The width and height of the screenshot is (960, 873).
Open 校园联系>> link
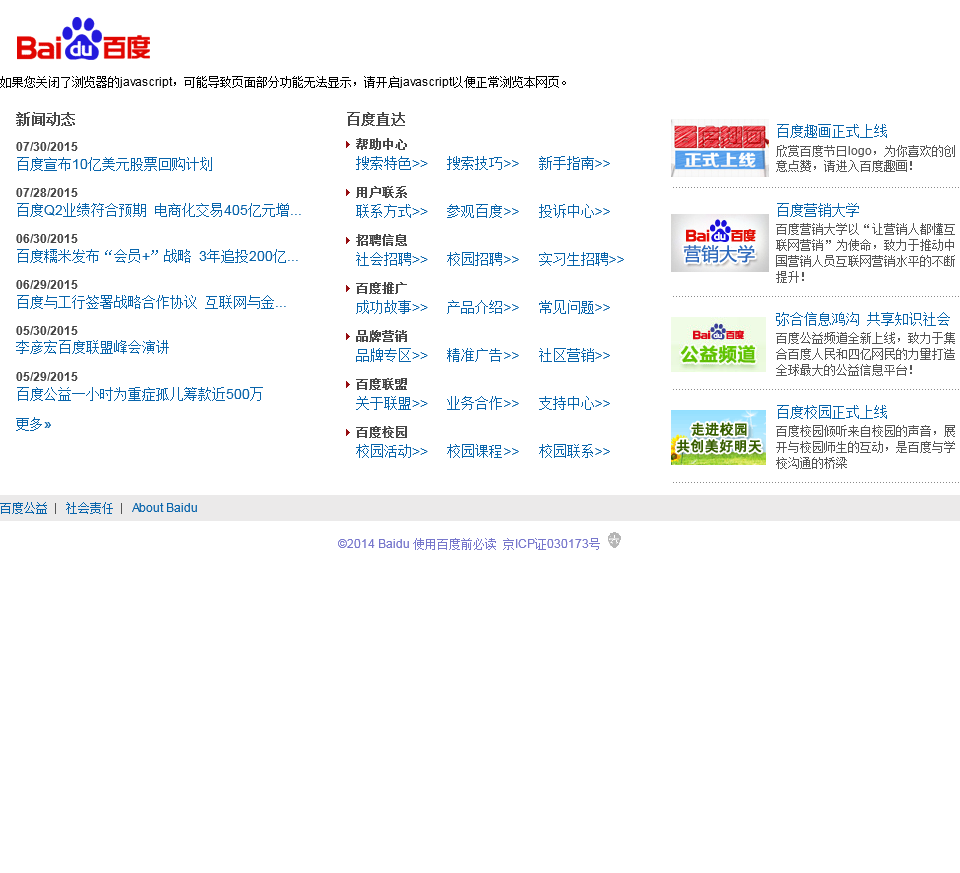[x=574, y=451]
